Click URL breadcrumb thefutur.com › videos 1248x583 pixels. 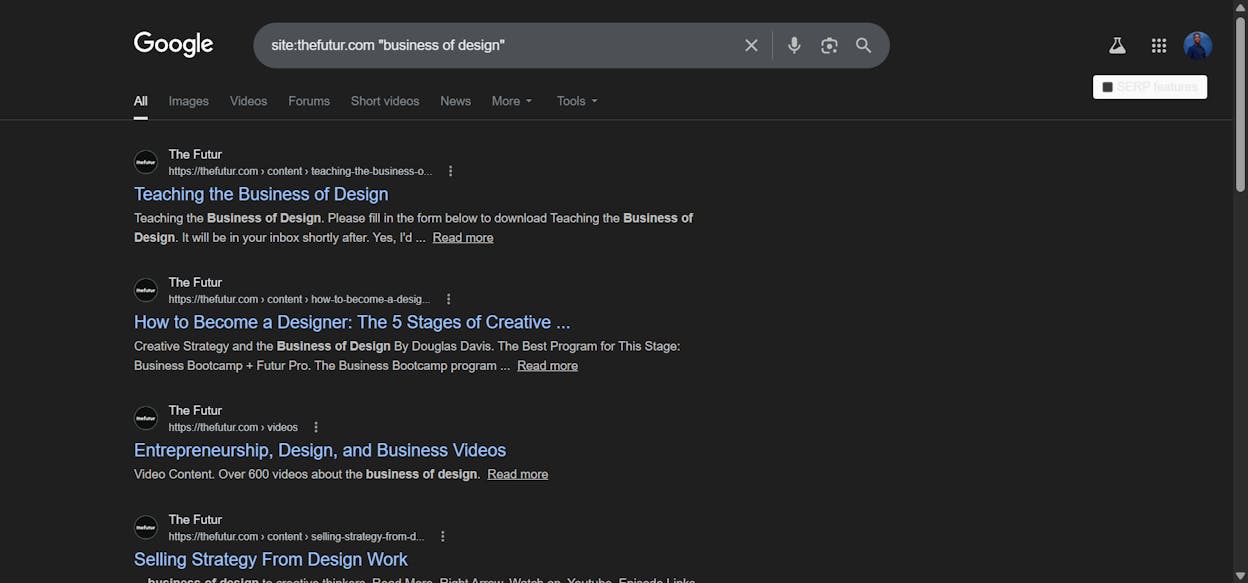[x=233, y=427]
